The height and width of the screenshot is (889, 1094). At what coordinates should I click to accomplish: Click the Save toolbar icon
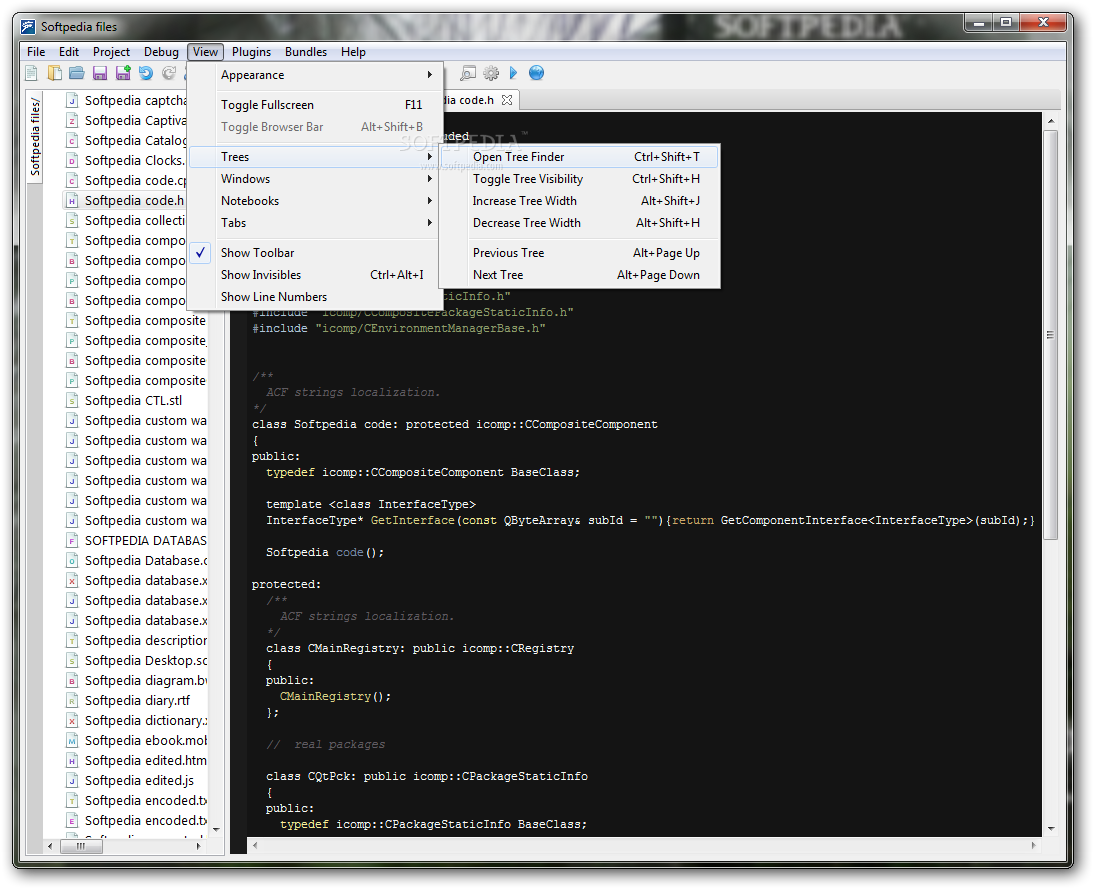pos(100,73)
